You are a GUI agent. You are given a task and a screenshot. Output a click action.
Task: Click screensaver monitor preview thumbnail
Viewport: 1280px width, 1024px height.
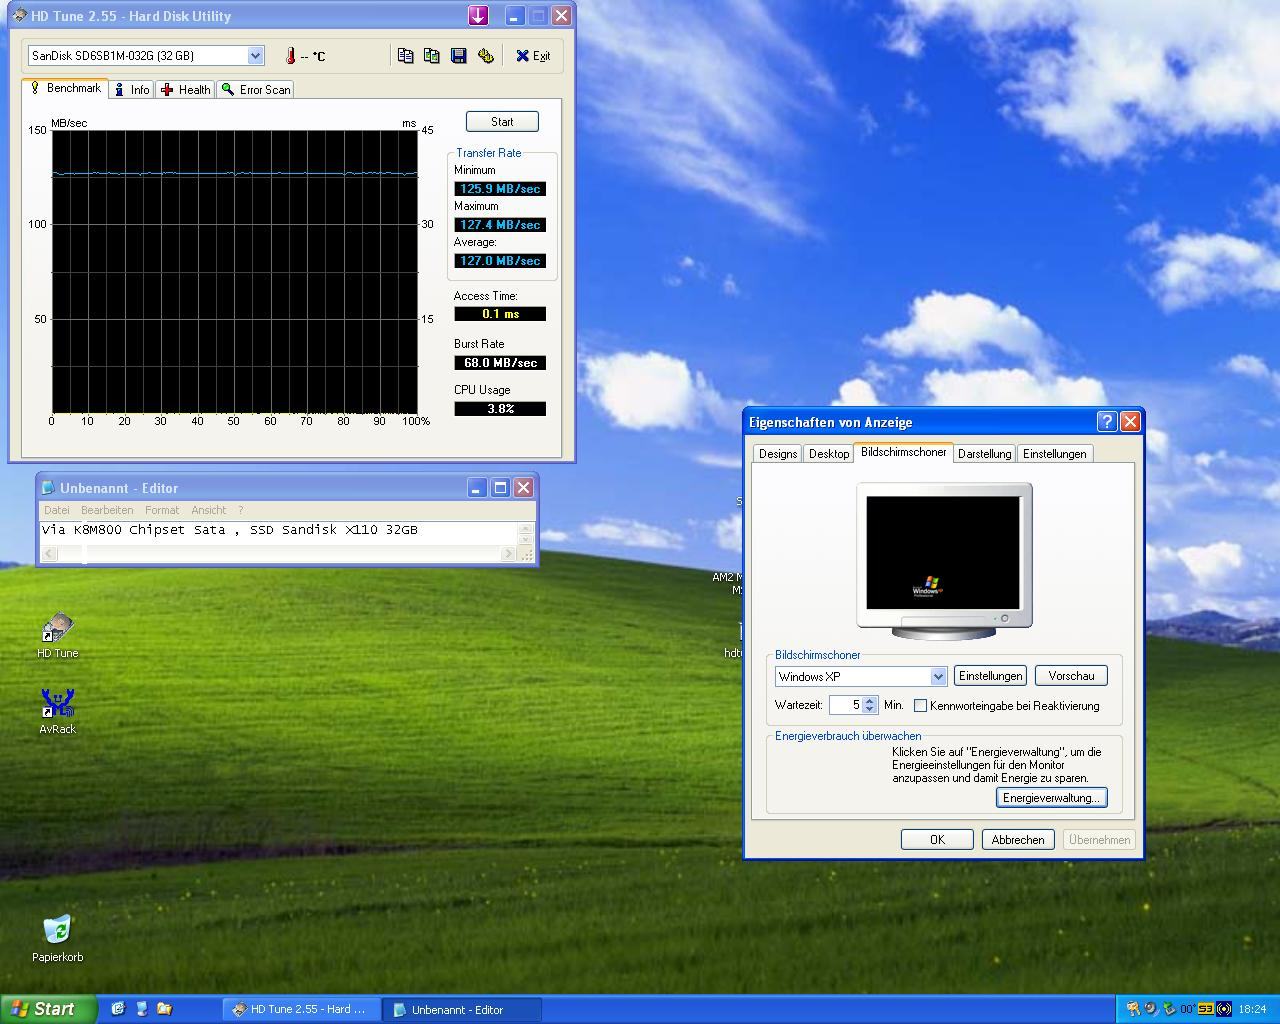[944, 561]
